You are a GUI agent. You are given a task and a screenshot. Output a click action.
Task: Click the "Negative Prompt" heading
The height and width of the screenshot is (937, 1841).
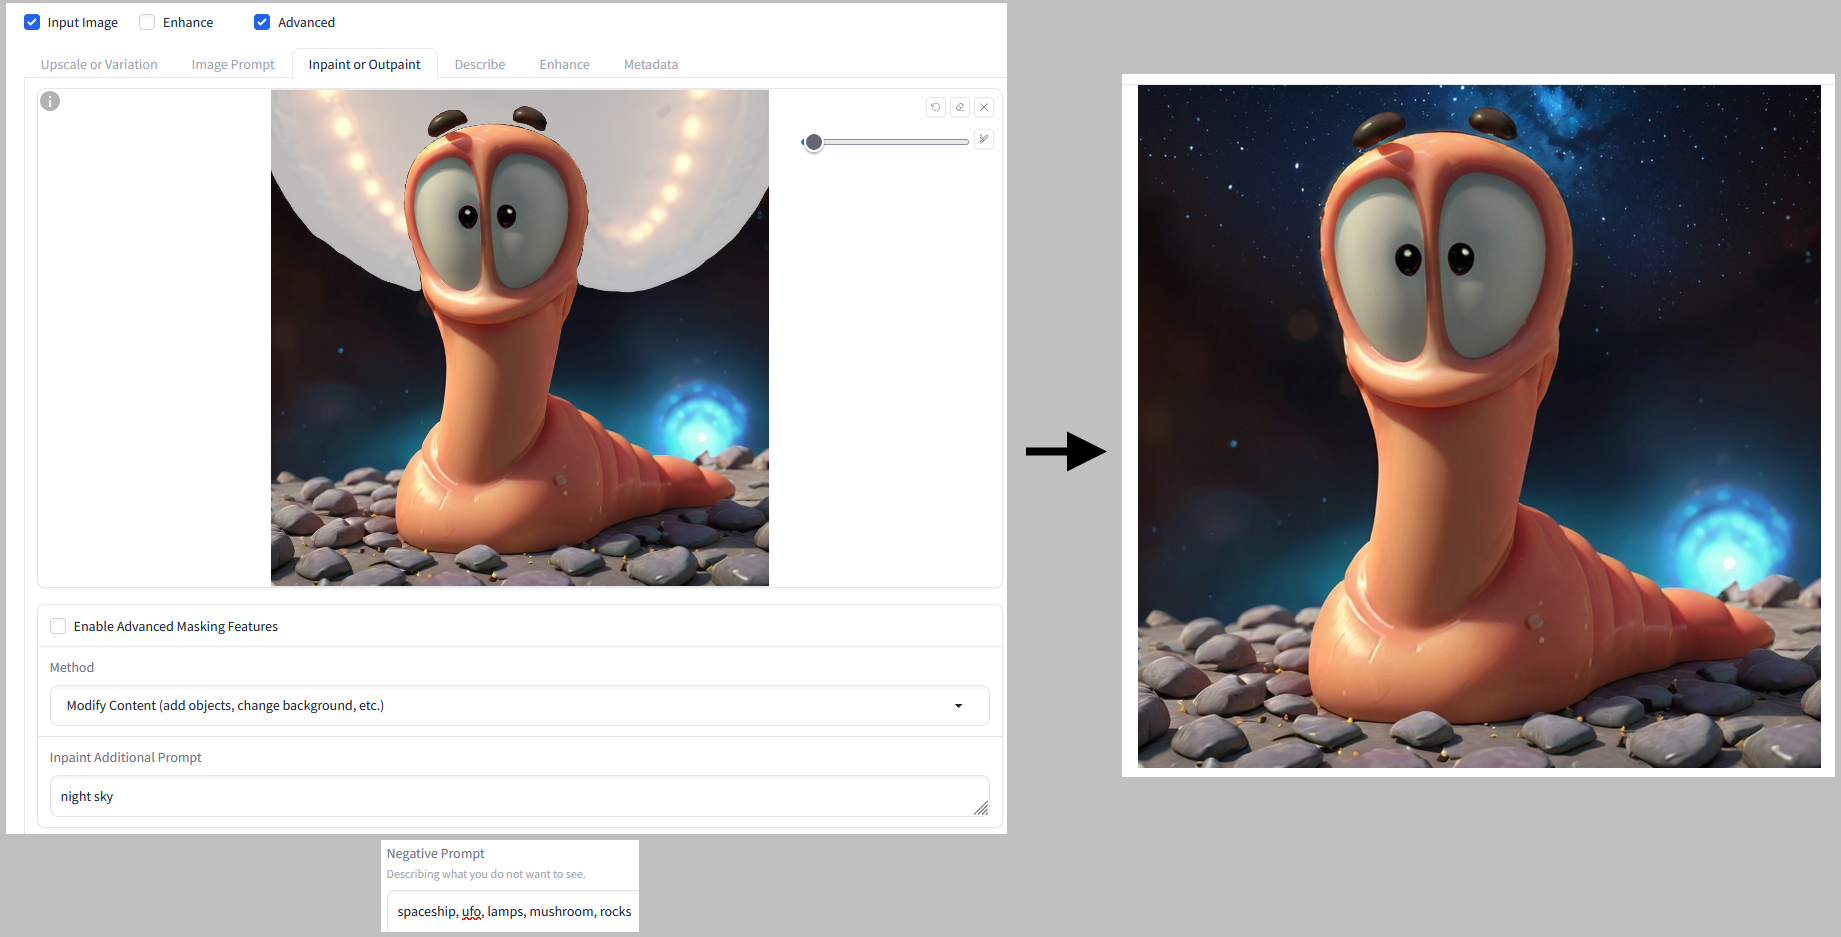(x=436, y=853)
